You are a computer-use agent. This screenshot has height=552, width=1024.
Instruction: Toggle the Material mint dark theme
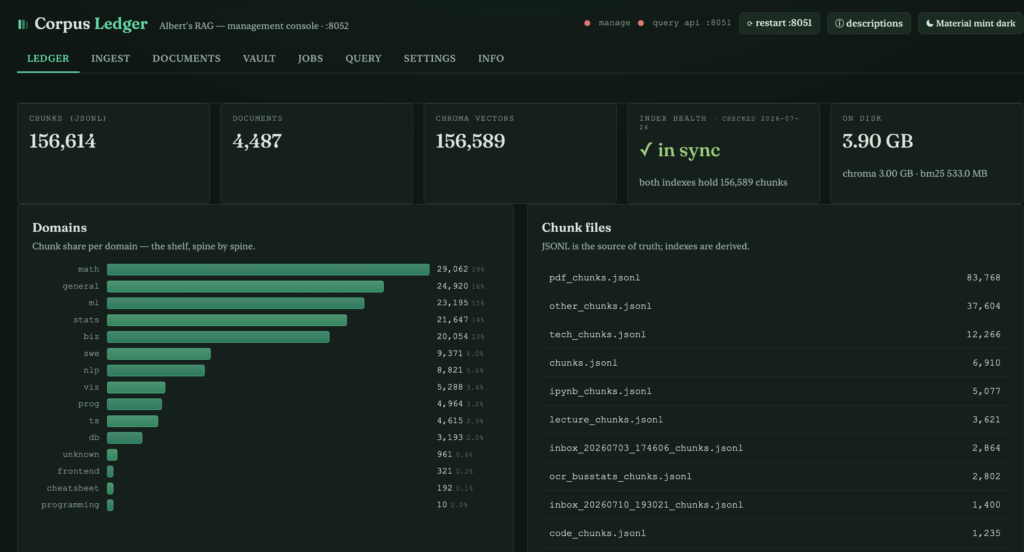(x=970, y=24)
